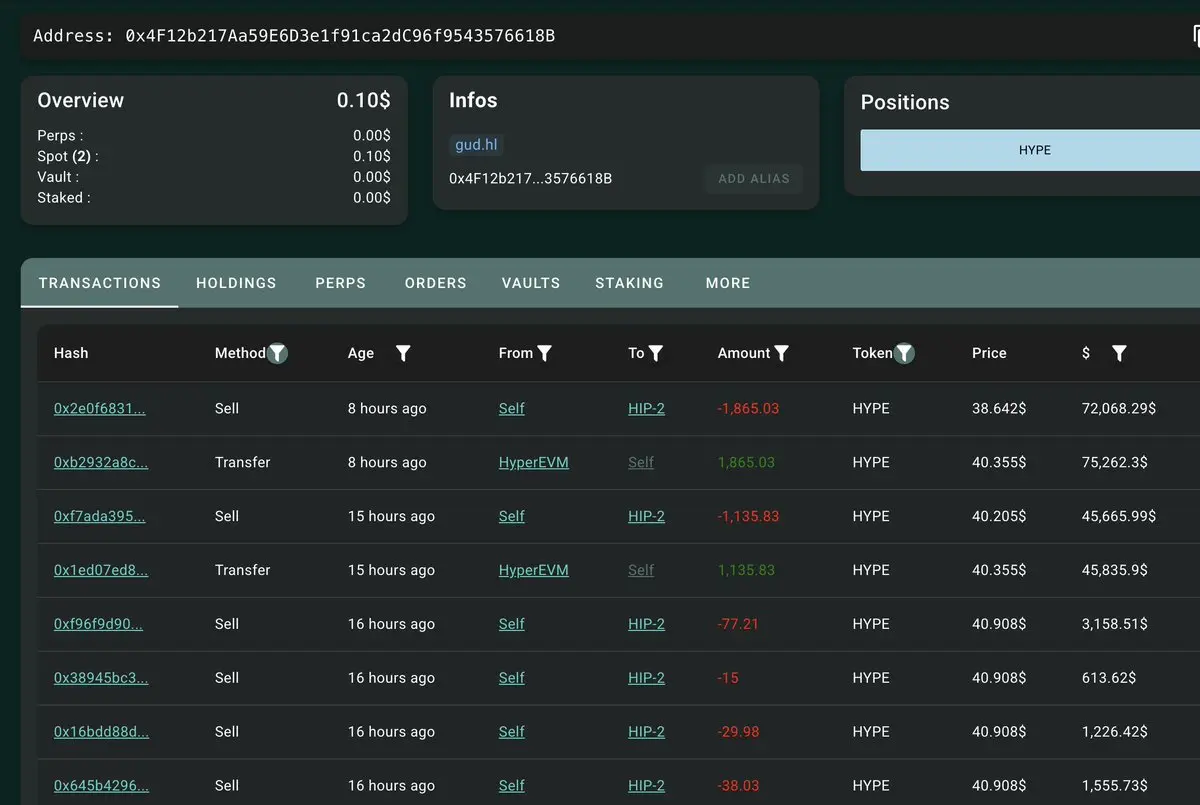1200x805 pixels.
Task: Go to the Staking tab
Action: (629, 283)
